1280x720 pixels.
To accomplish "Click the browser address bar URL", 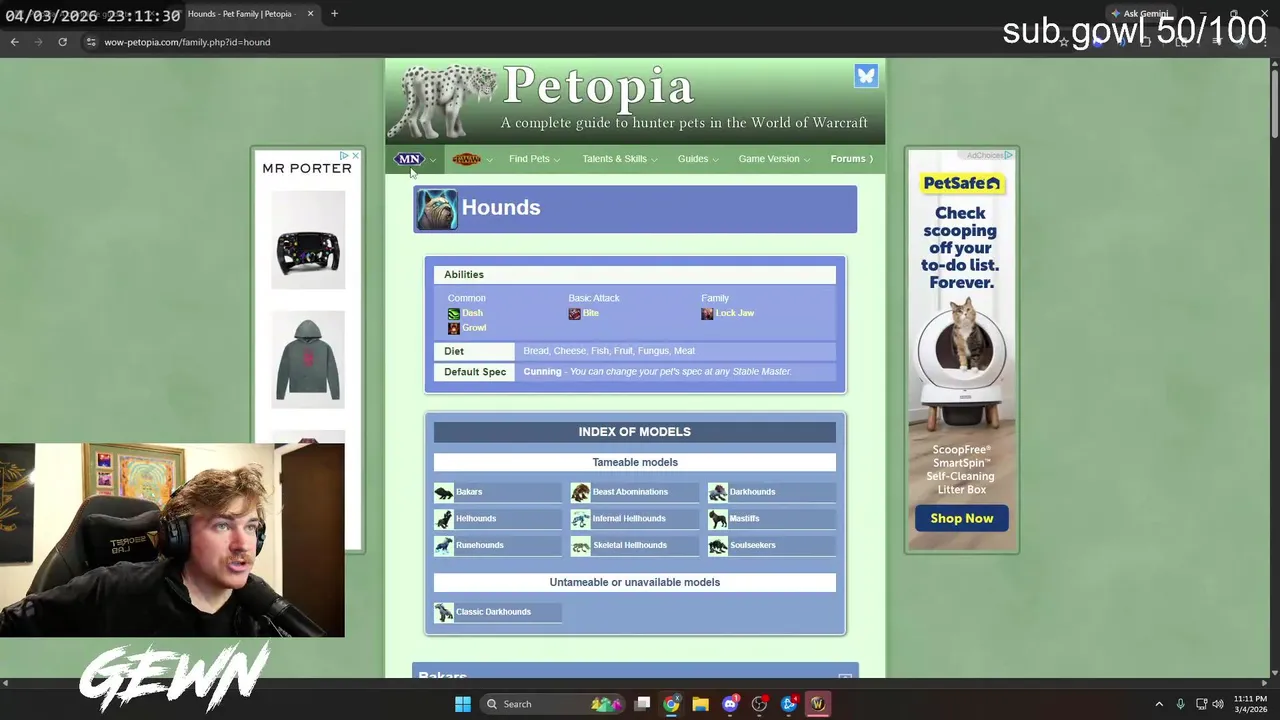I will pyautogui.click(x=187, y=42).
